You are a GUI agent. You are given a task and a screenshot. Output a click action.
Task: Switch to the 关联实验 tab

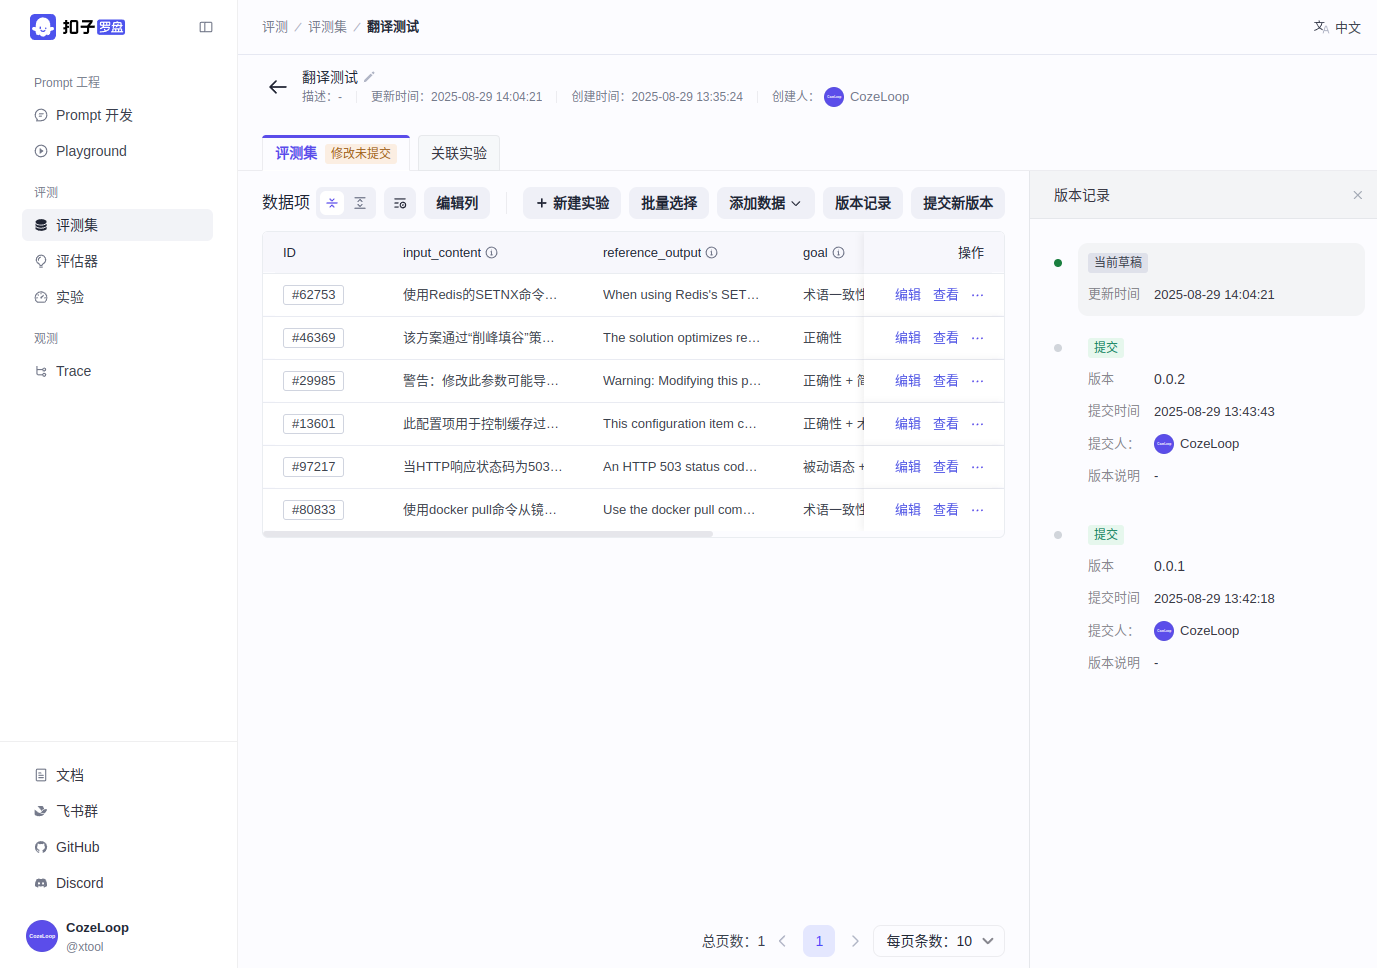[x=458, y=153]
